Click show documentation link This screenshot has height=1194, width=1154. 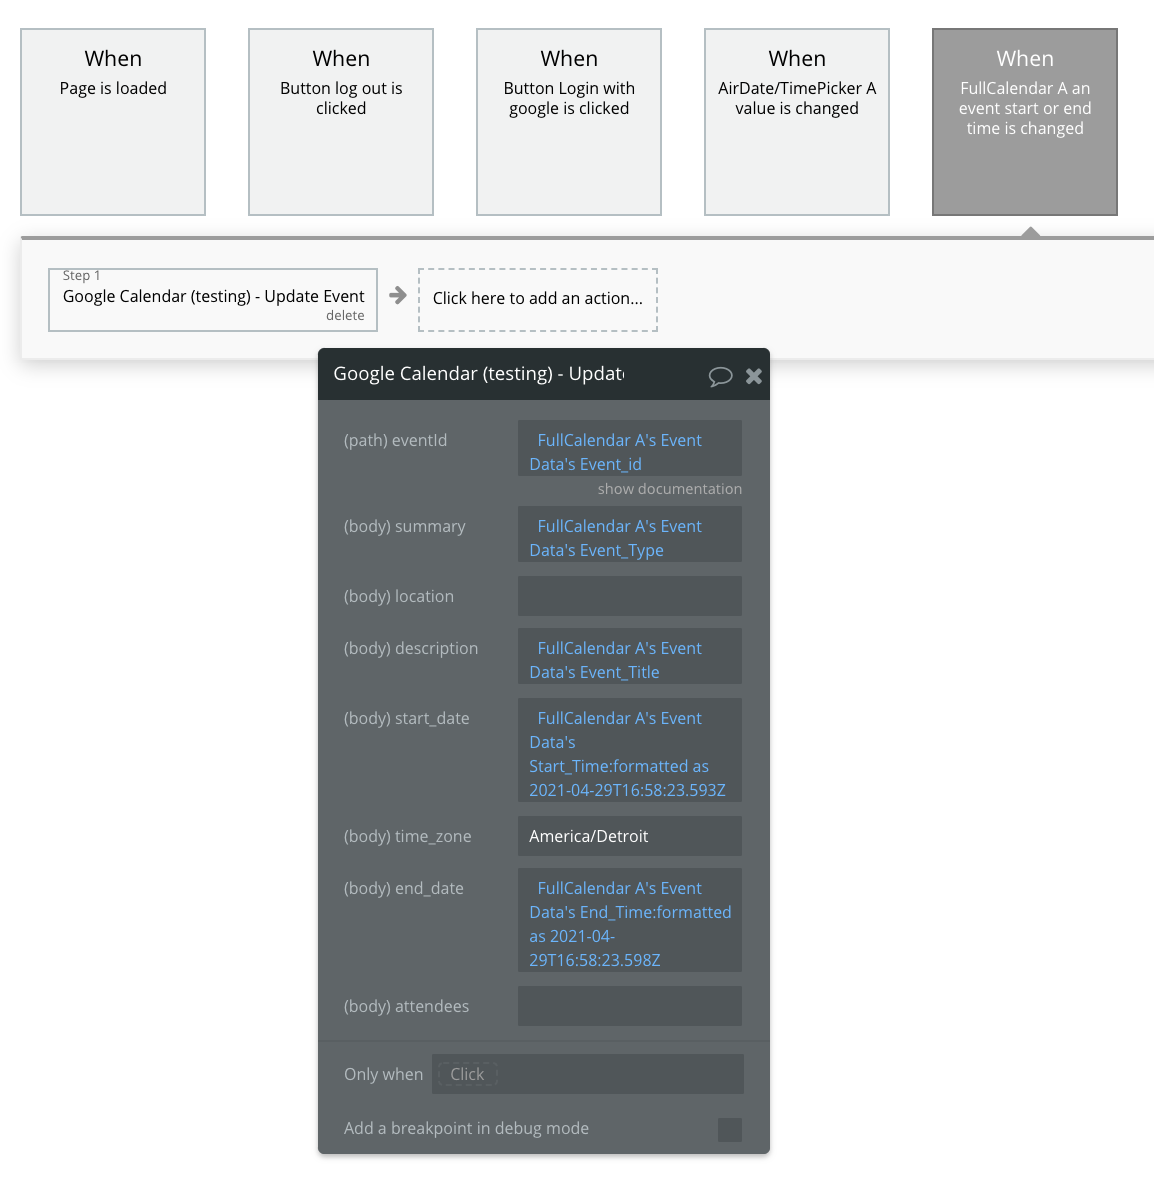coord(670,489)
